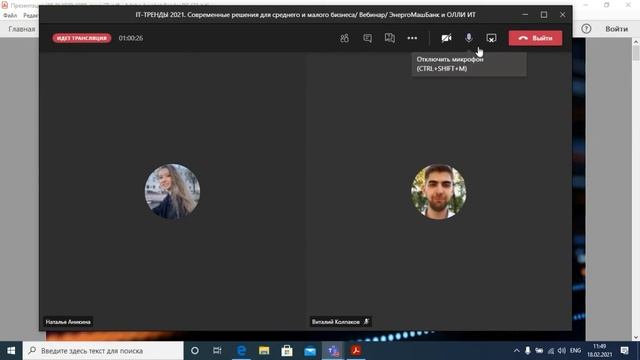This screenshot has height=360, width=640.
Task: Click Войти in the background window
Action: coord(616,29)
